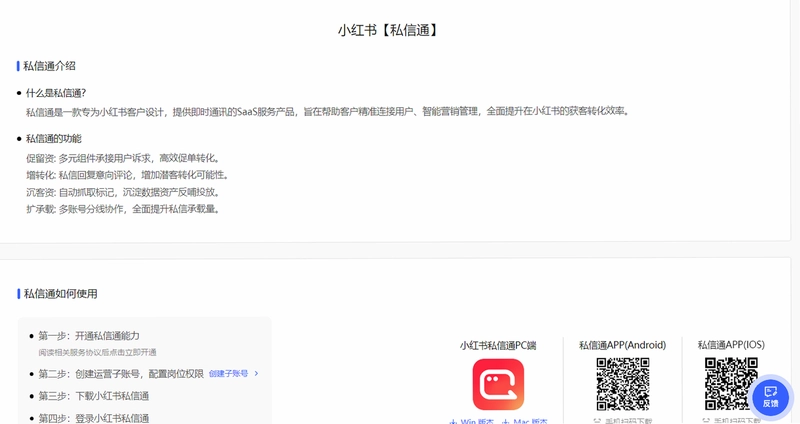
Task: Select the page title 小红书【私信通】
Action: point(388,30)
